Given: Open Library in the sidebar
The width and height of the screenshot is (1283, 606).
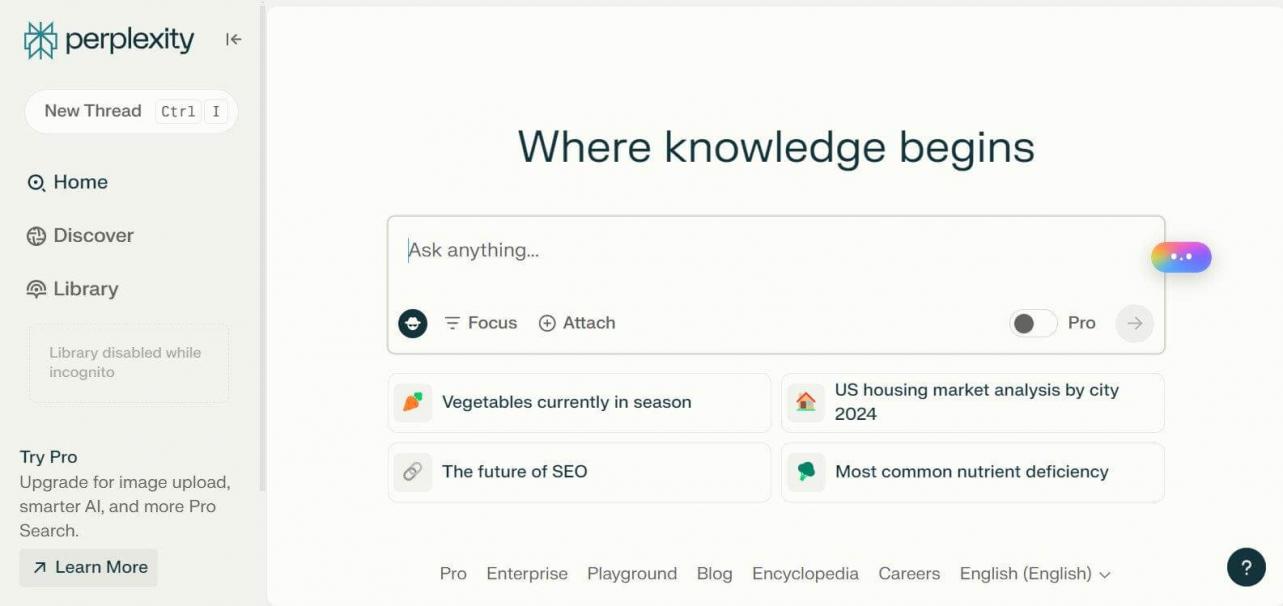Looking at the screenshot, I should coord(73,289).
